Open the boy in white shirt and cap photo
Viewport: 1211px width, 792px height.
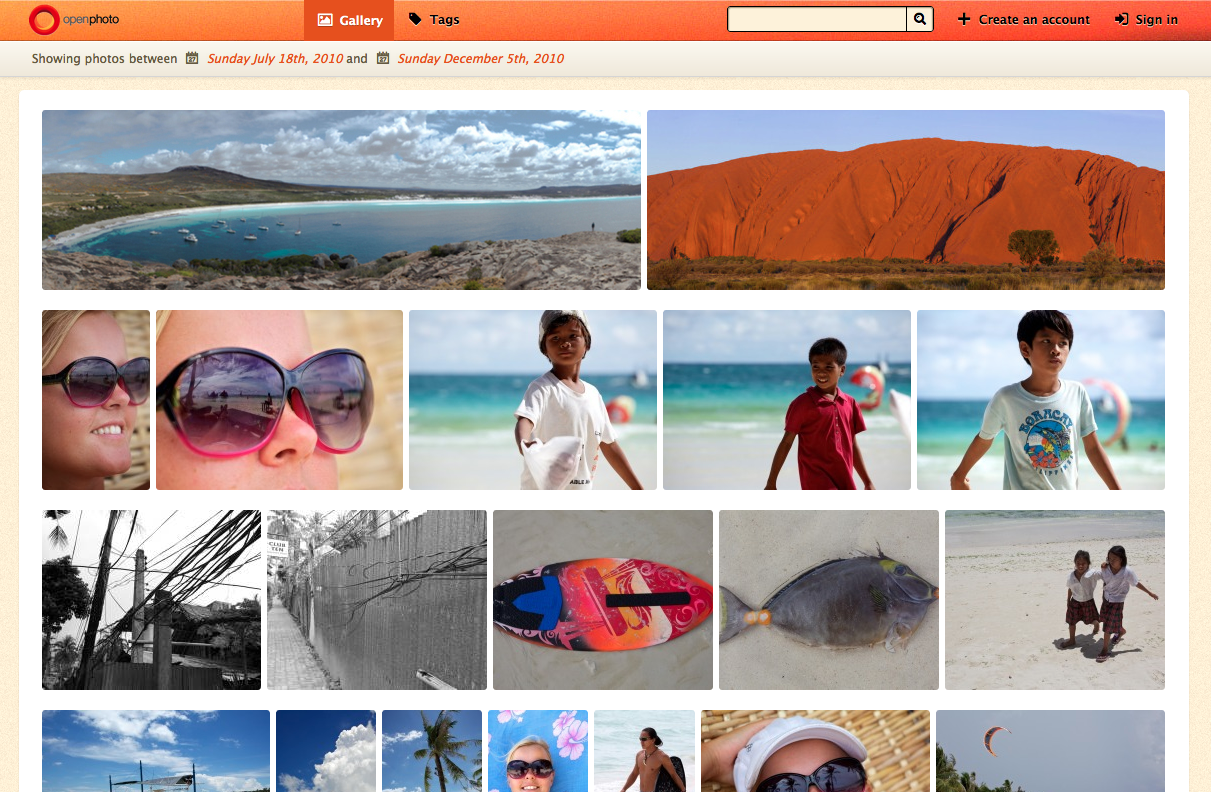(x=533, y=400)
